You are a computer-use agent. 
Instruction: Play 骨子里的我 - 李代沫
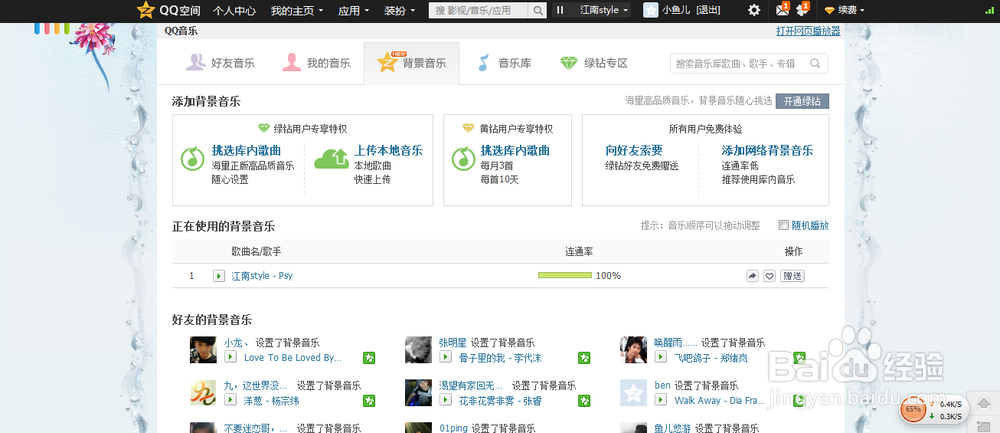tap(446, 357)
